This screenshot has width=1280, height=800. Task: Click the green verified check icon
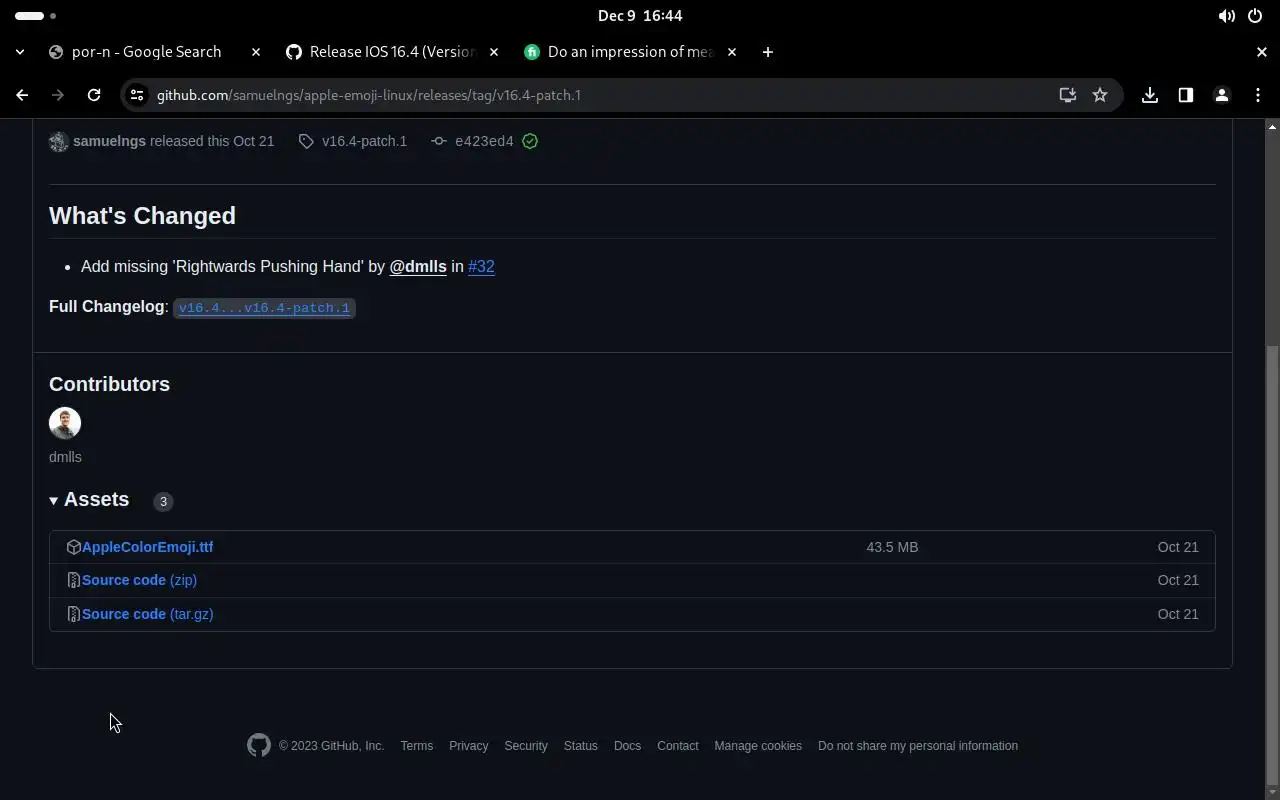tap(530, 141)
